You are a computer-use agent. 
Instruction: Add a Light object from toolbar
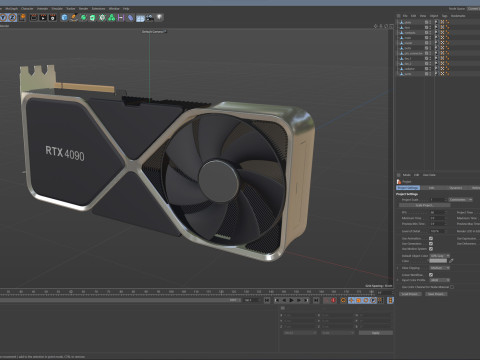tap(159, 17)
